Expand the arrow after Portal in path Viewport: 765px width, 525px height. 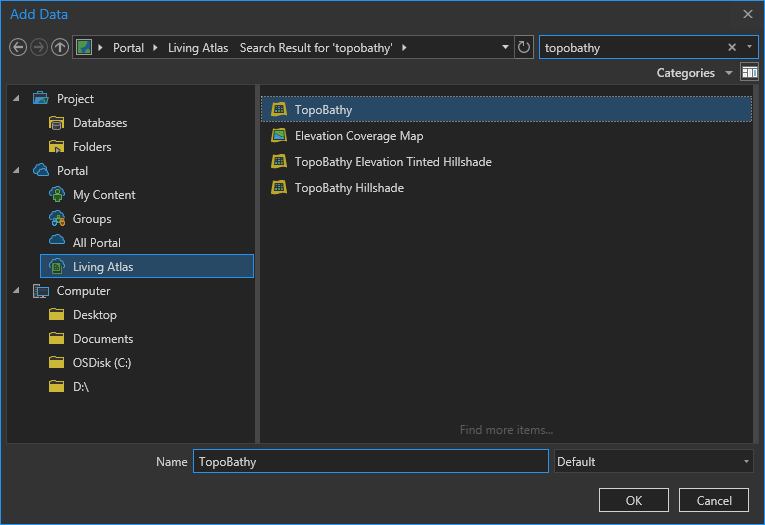(155, 47)
